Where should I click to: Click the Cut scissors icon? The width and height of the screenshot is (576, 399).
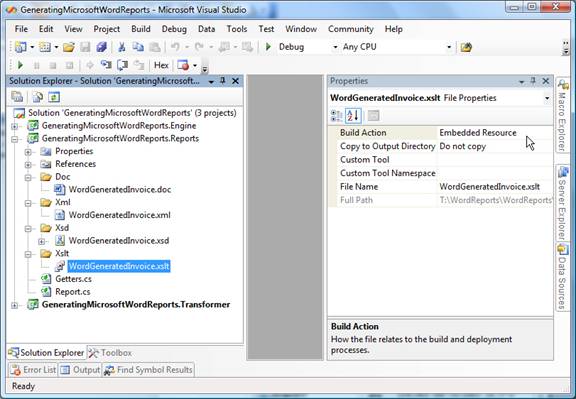(x=122, y=47)
